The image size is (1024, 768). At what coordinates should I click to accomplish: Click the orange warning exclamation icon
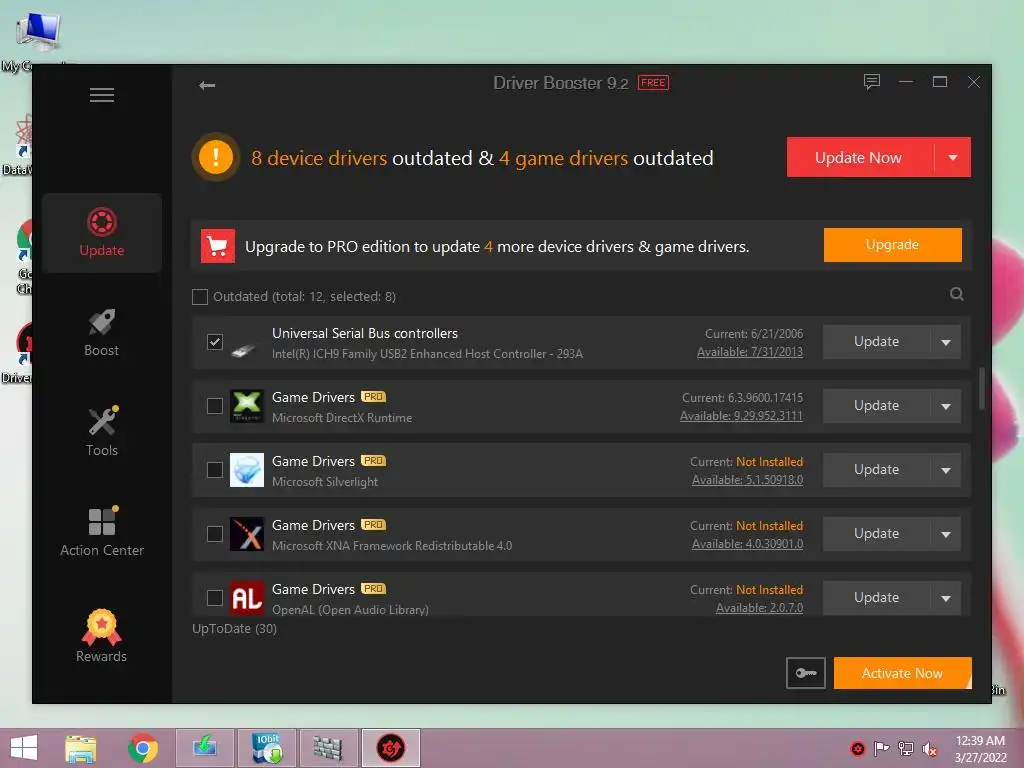[216, 157]
